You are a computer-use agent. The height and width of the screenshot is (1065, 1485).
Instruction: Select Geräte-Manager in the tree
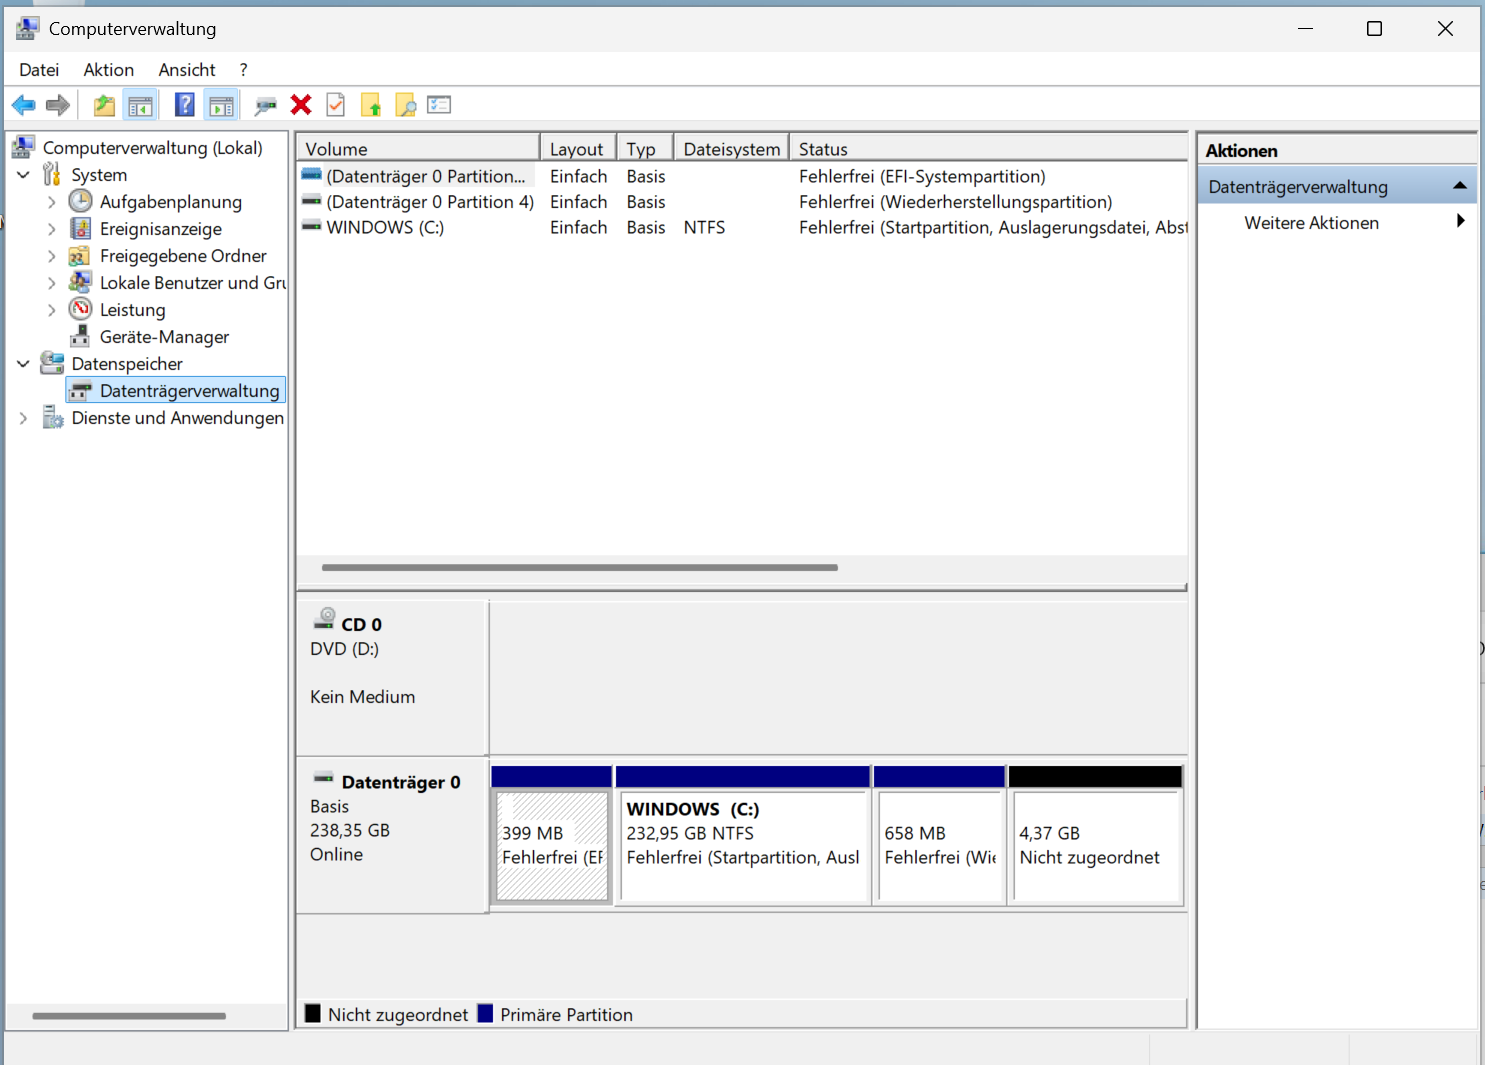164,337
